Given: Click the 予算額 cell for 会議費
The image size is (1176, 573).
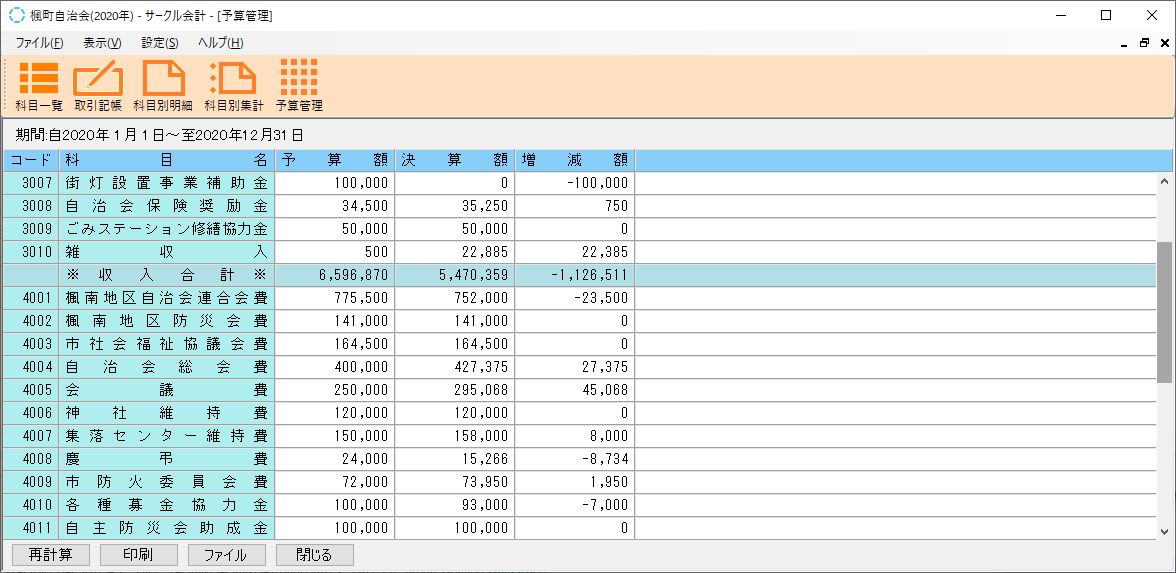Looking at the screenshot, I should 335,389.
